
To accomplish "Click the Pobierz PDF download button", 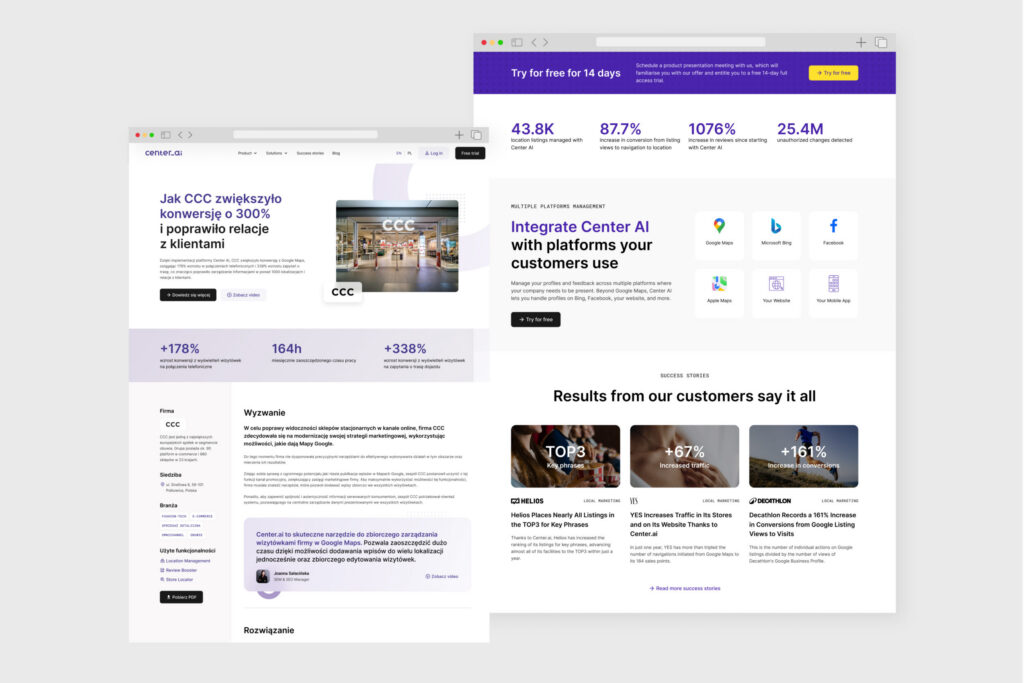I will tap(182, 597).
